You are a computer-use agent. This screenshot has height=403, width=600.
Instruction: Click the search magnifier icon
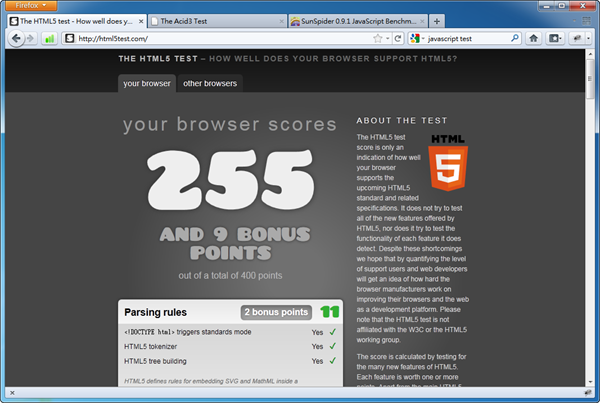click(515, 39)
